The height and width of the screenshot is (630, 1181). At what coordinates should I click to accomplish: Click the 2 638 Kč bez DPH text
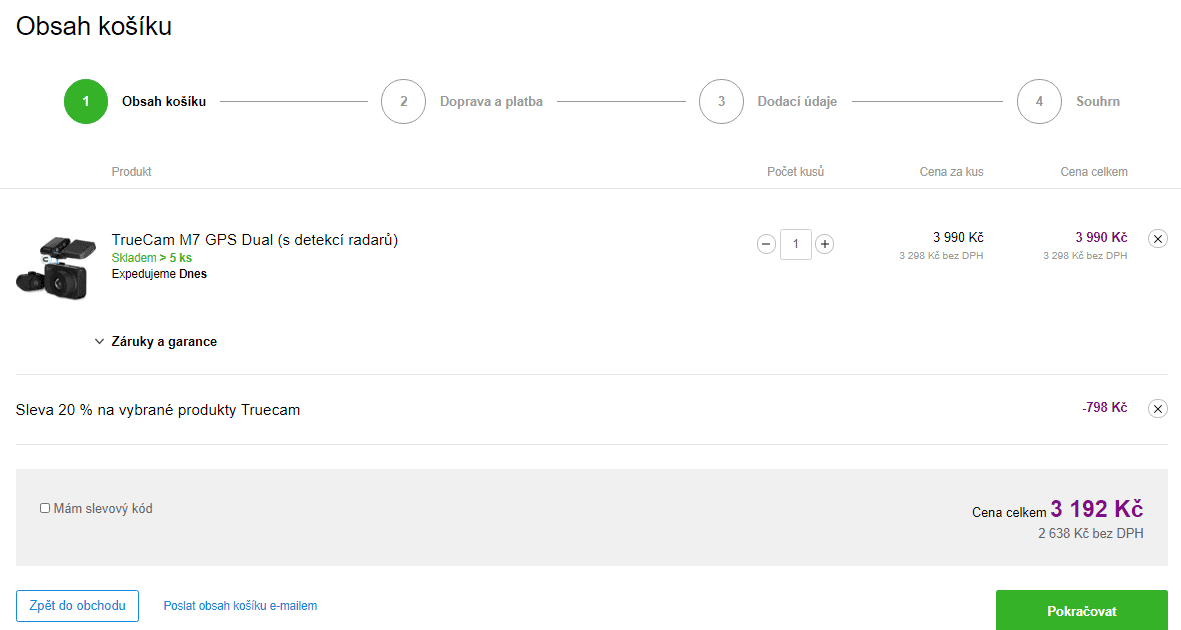coord(1091,534)
